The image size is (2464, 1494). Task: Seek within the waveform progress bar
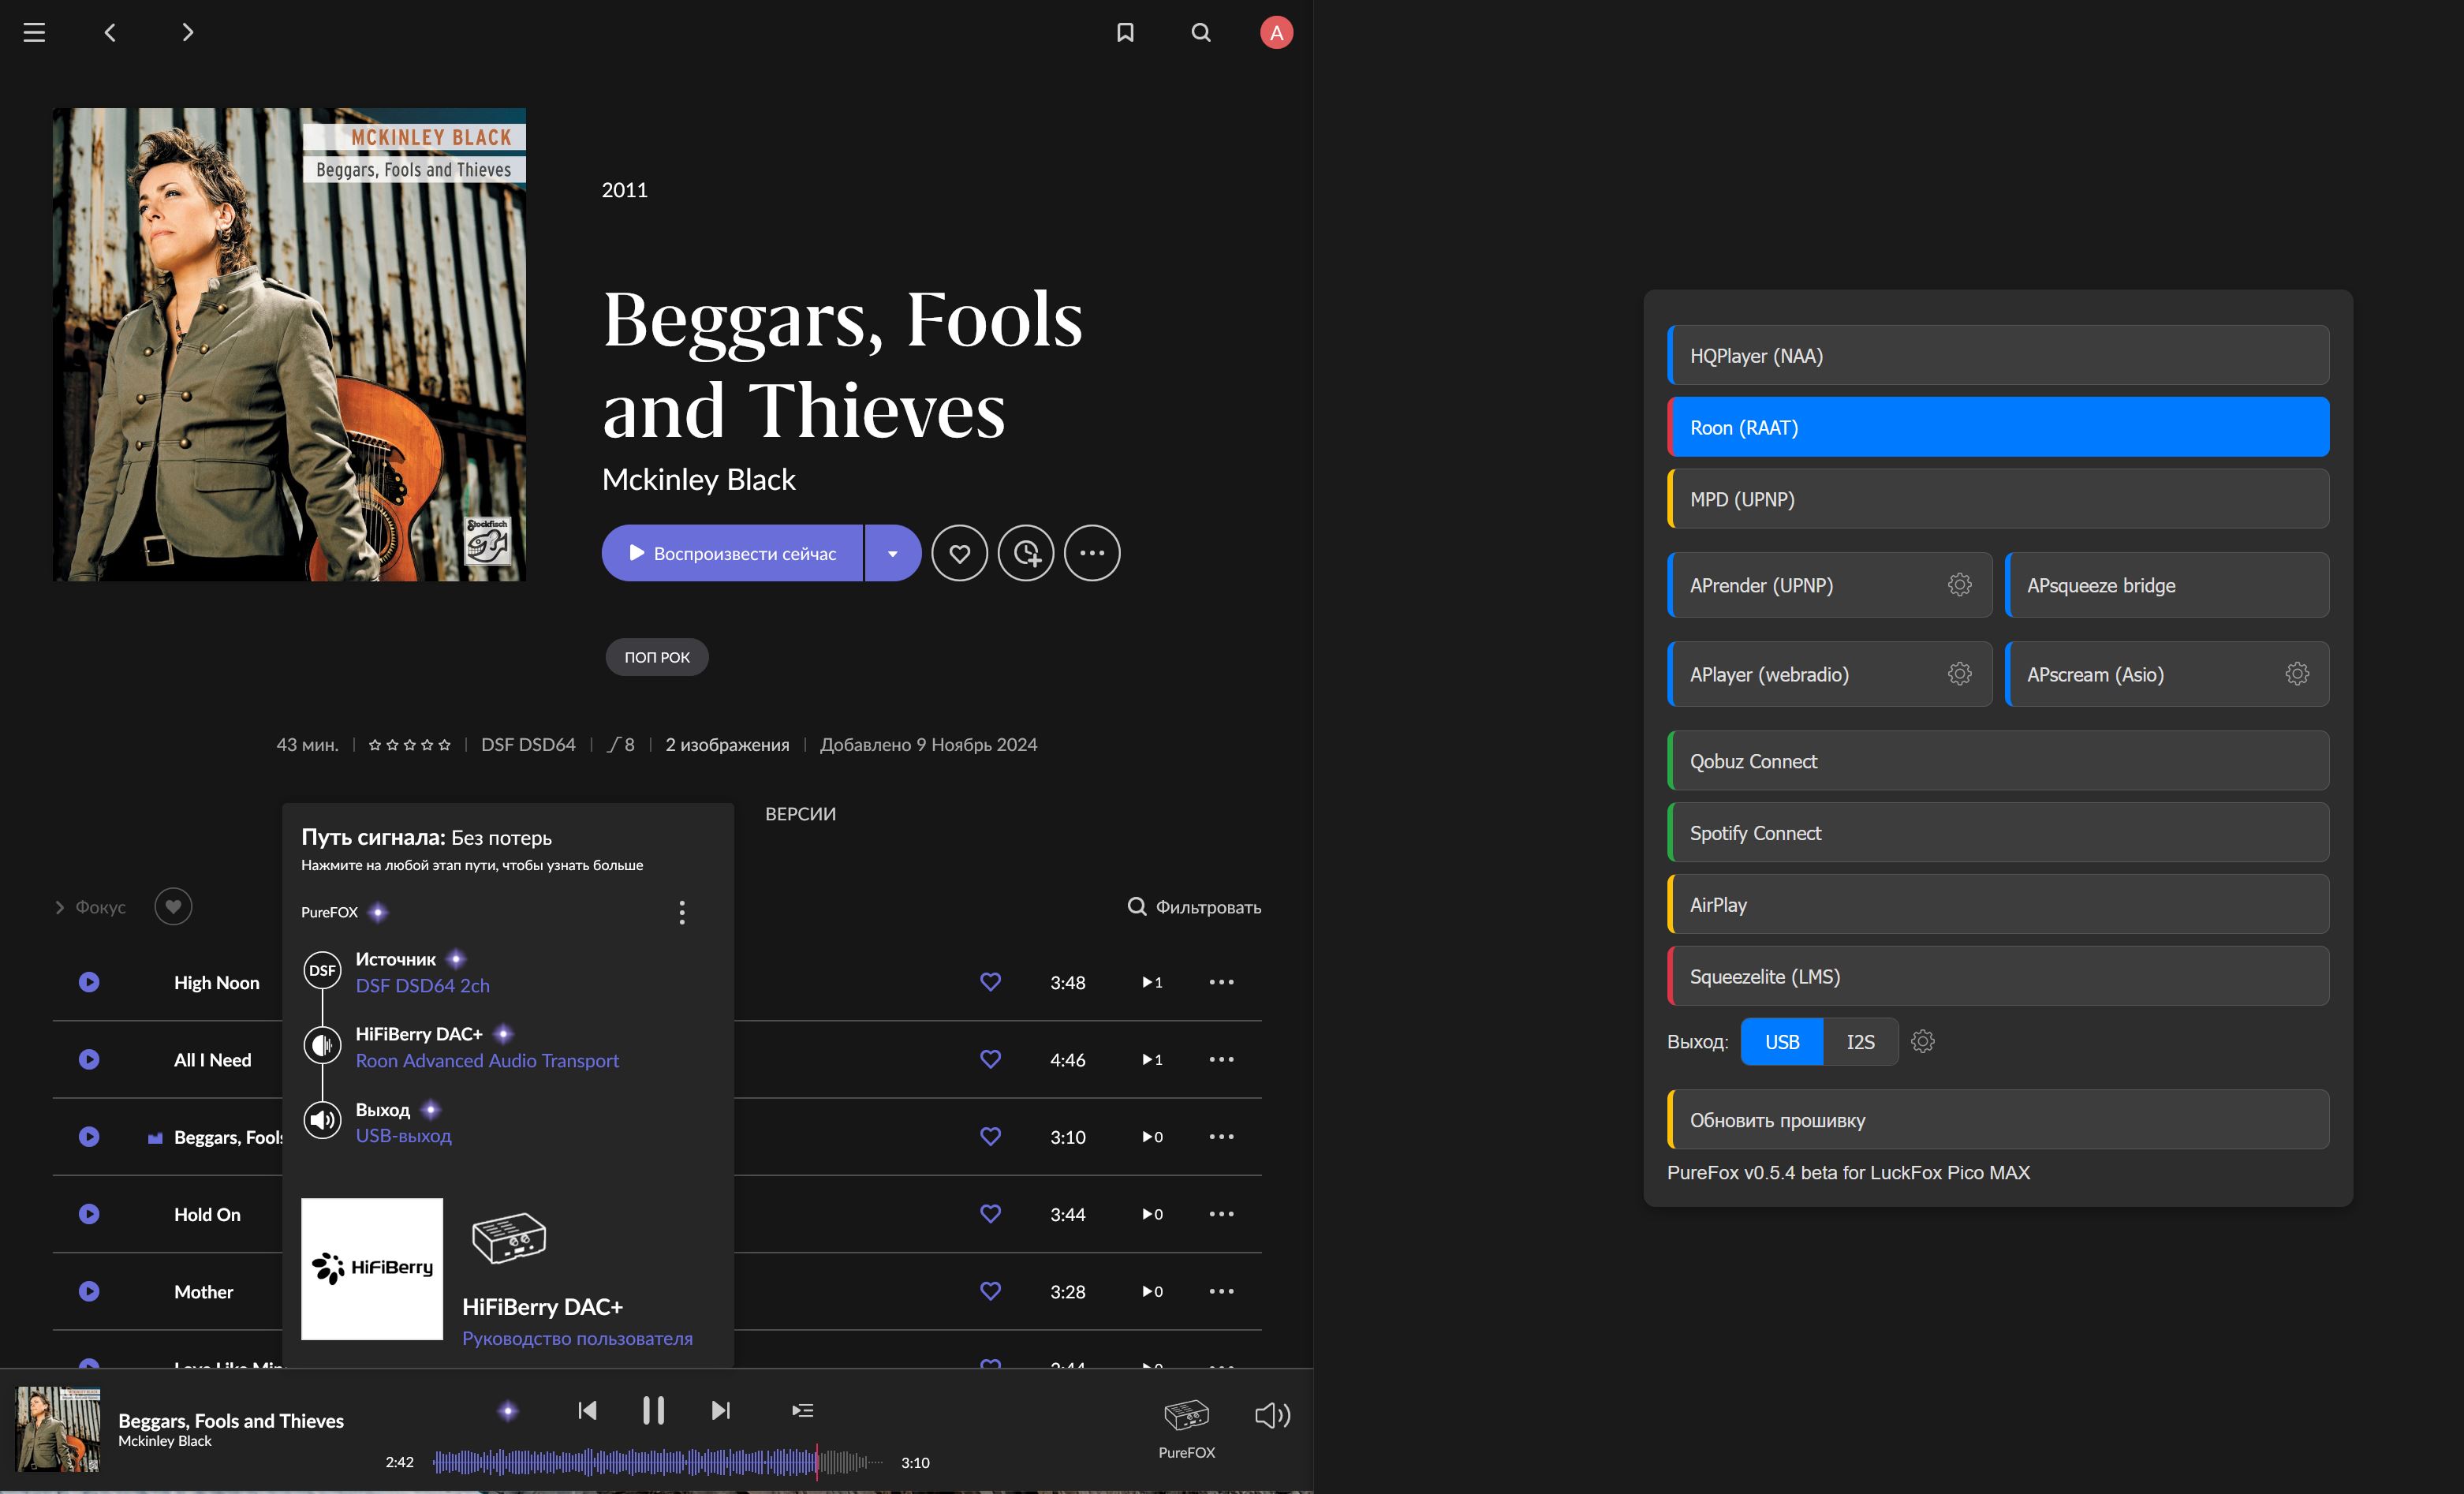pos(658,1462)
